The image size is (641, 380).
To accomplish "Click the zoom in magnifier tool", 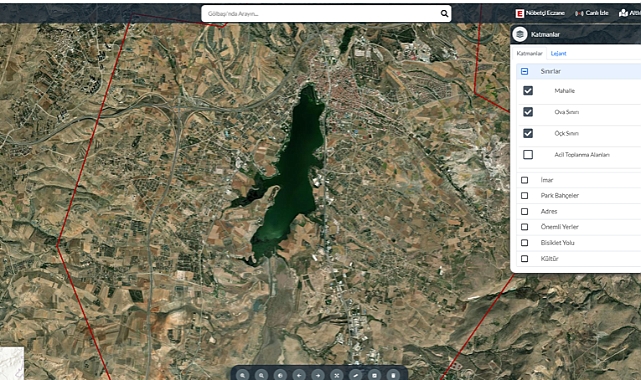I will pyautogui.click(x=243, y=375).
